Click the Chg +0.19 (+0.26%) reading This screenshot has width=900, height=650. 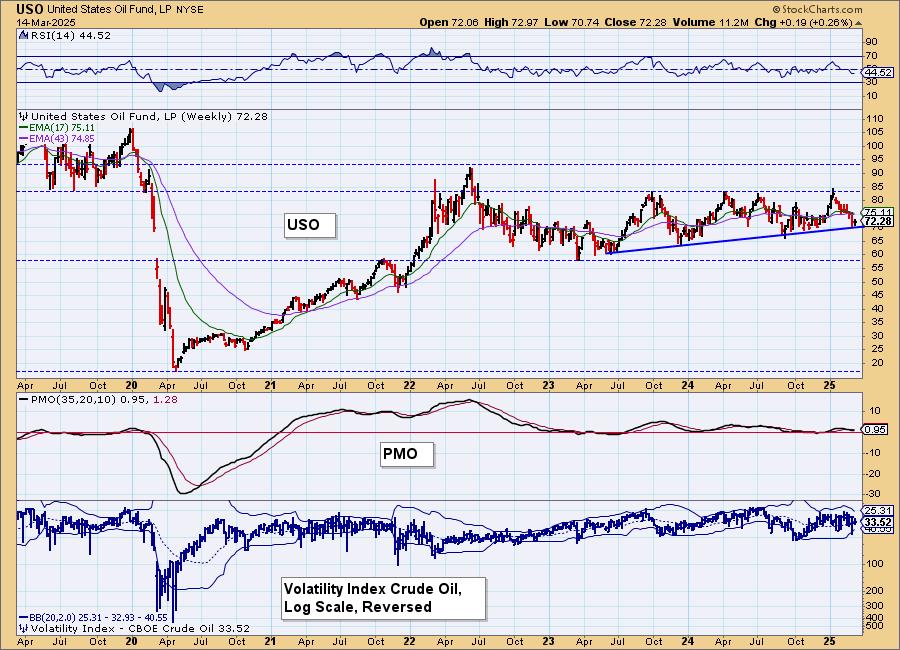pos(804,22)
